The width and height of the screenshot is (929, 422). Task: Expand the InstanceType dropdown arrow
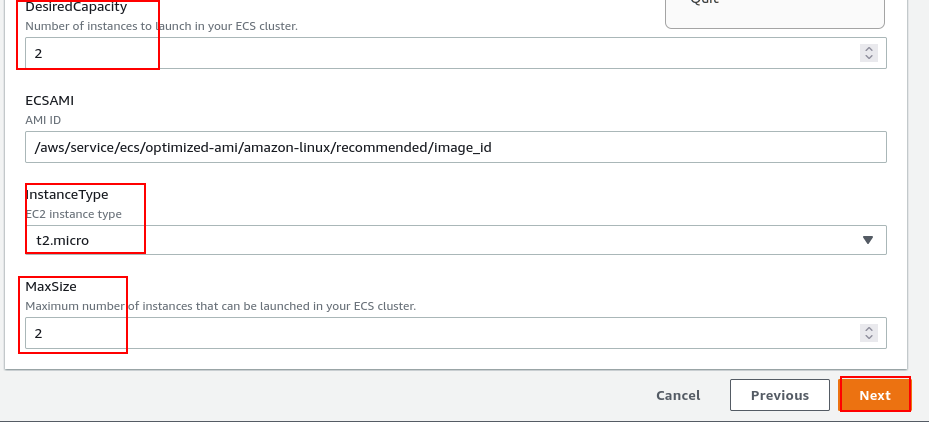pyautogui.click(x=867, y=240)
